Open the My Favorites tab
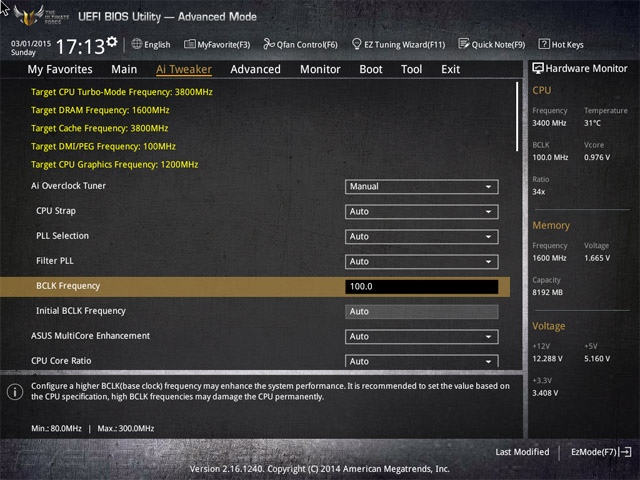This screenshot has width=640, height=480. tap(60, 69)
